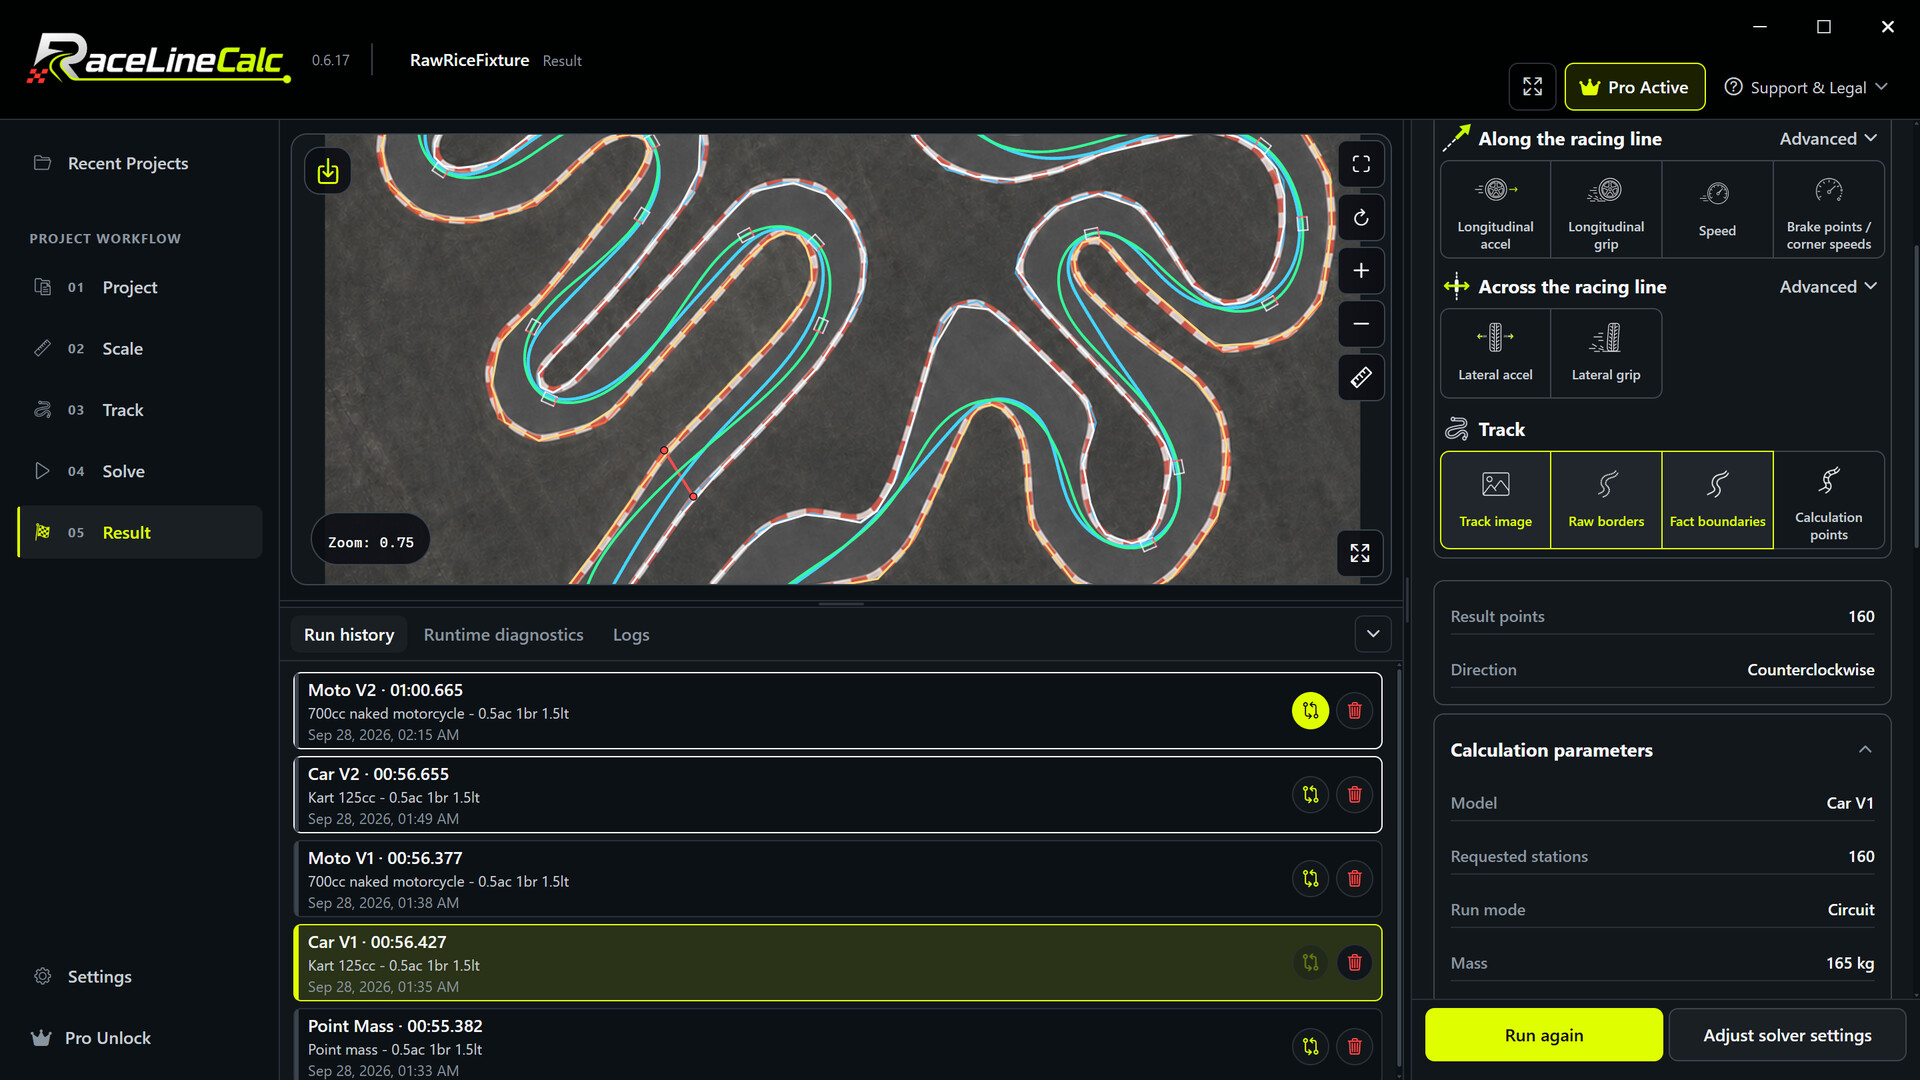Select the ruler measure tool icon
This screenshot has width=1920, height=1080.
[x=1361, y=377]
